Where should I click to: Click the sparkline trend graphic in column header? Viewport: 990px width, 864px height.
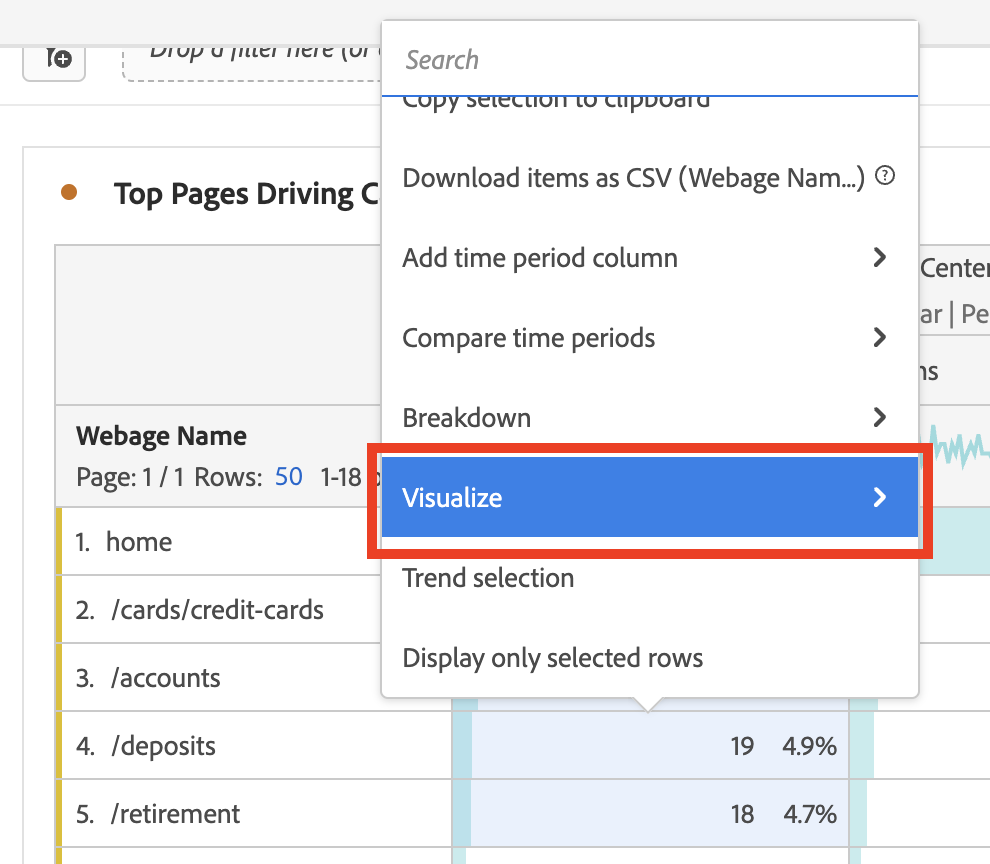click(x=955, y=446)
